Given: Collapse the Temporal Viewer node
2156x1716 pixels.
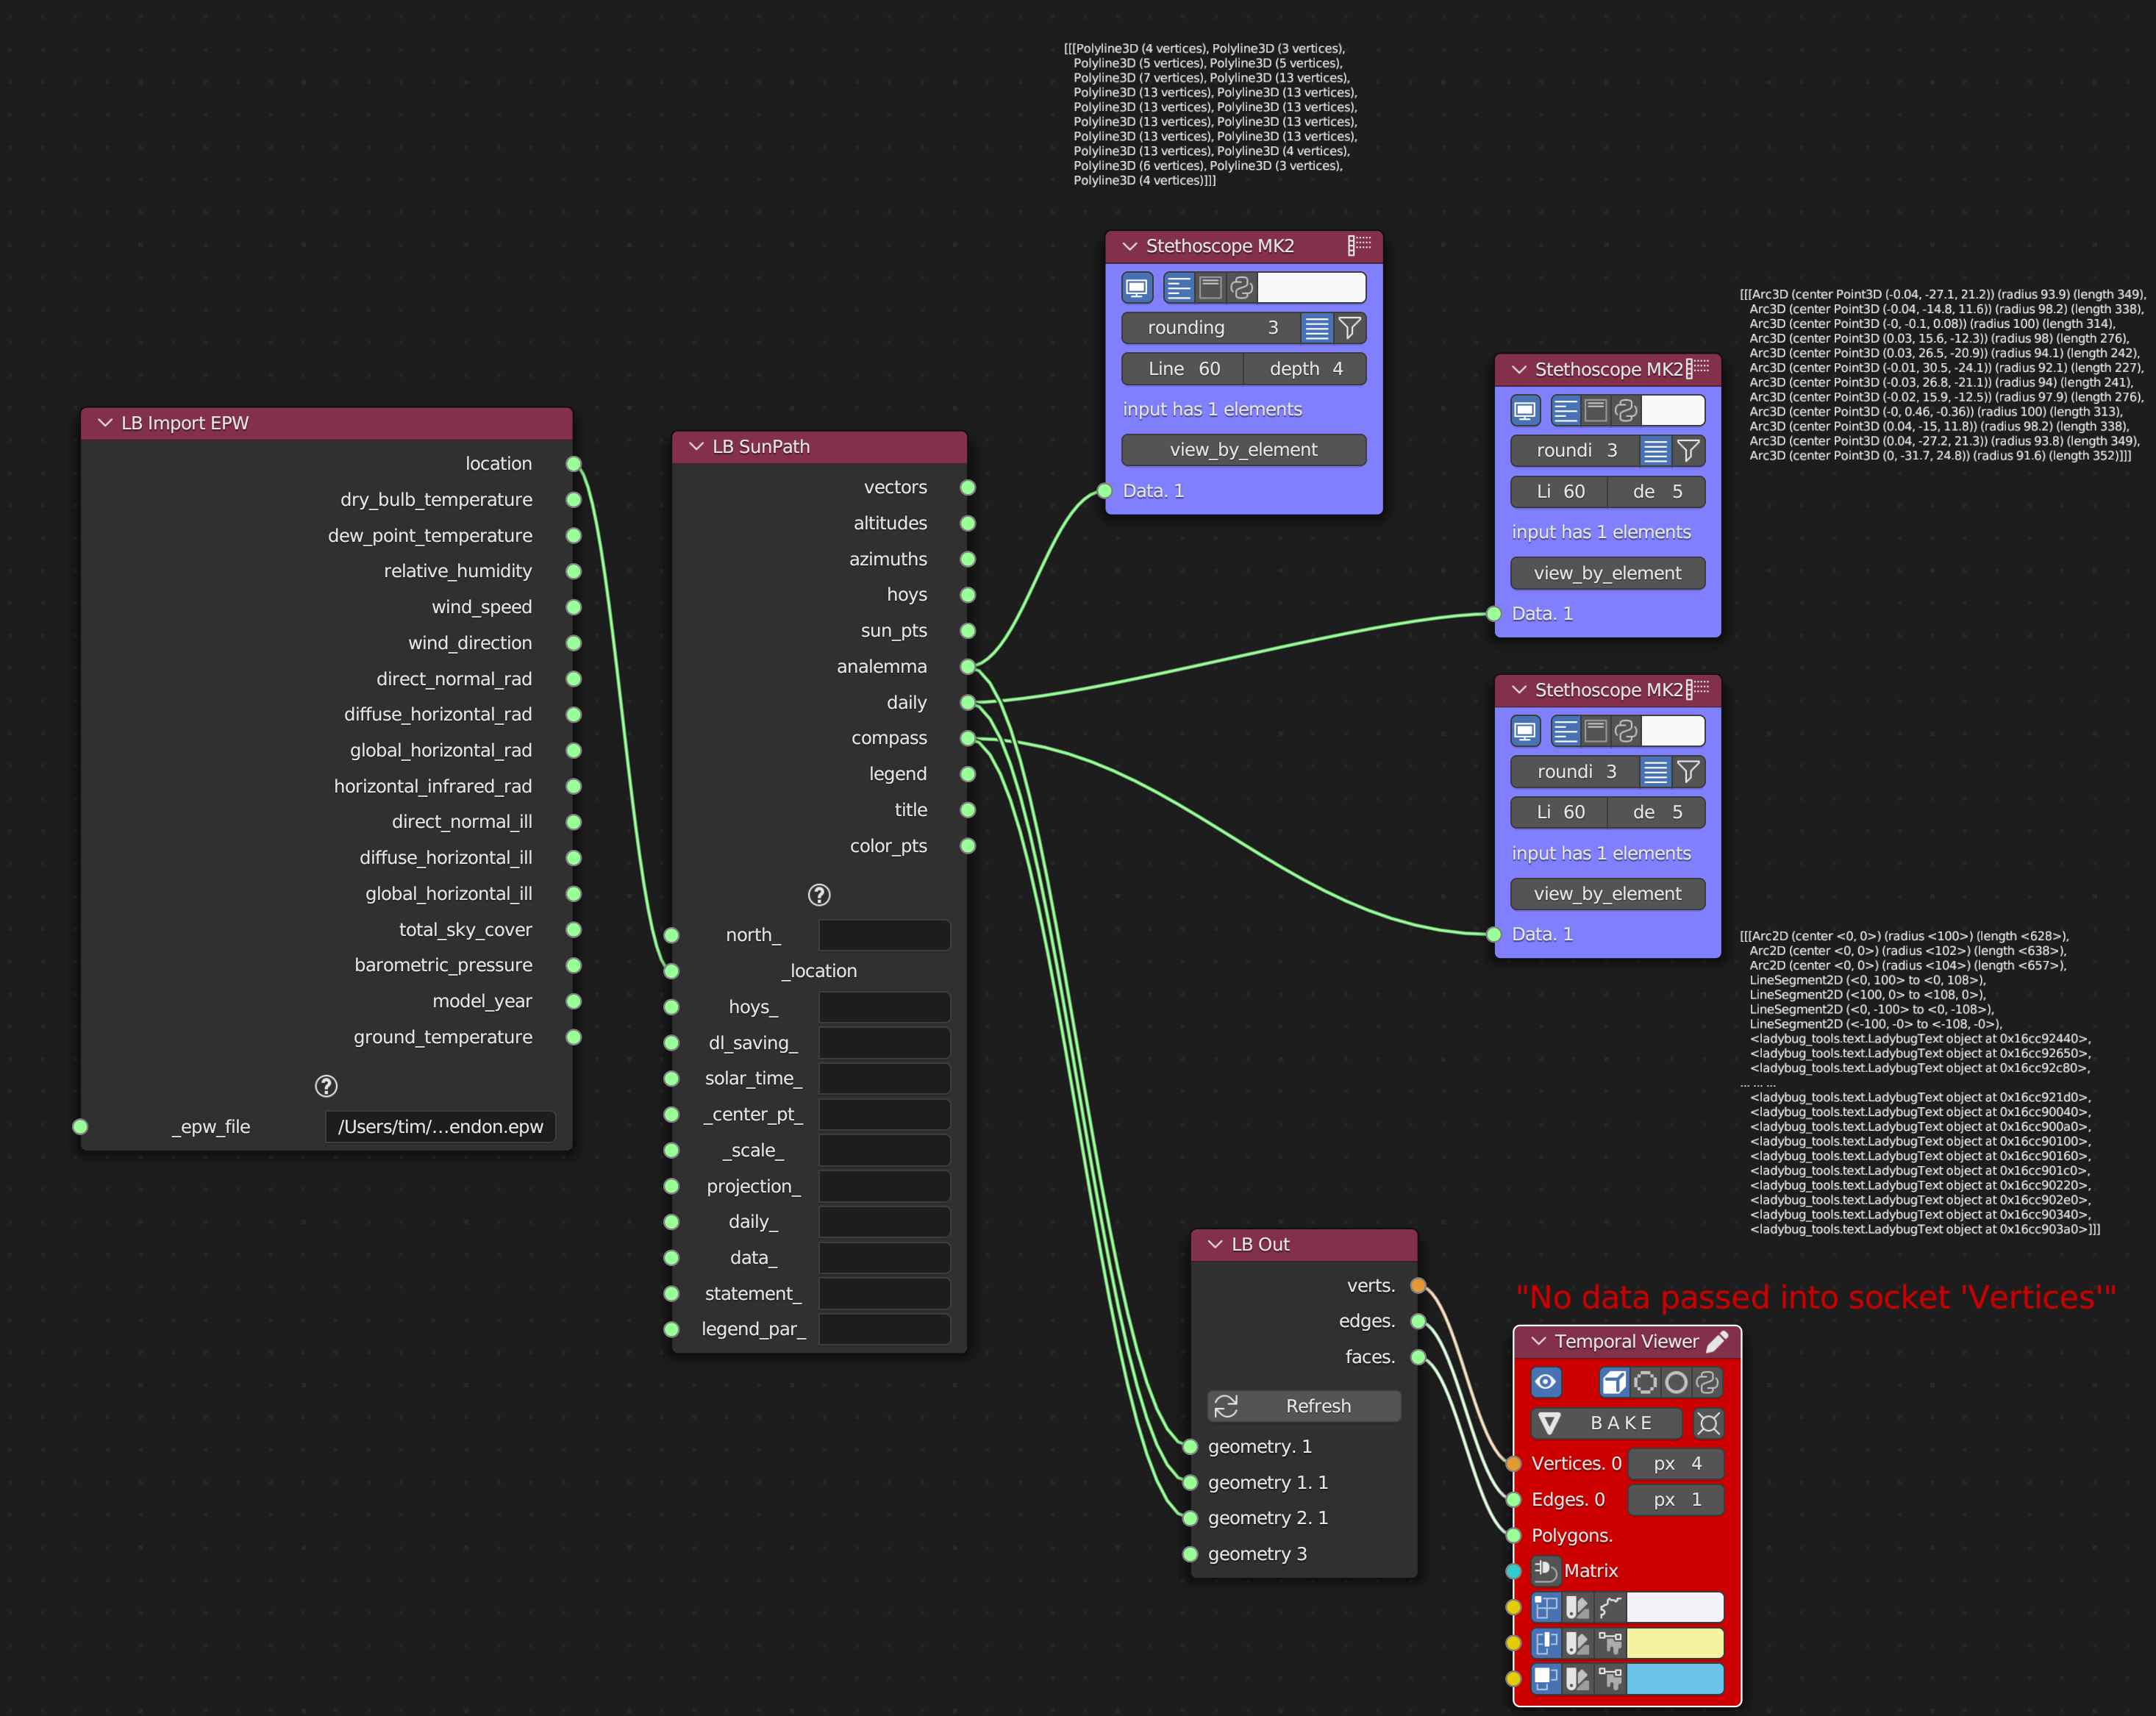Looking at the screenshot, I should tap(1540, 1341).
